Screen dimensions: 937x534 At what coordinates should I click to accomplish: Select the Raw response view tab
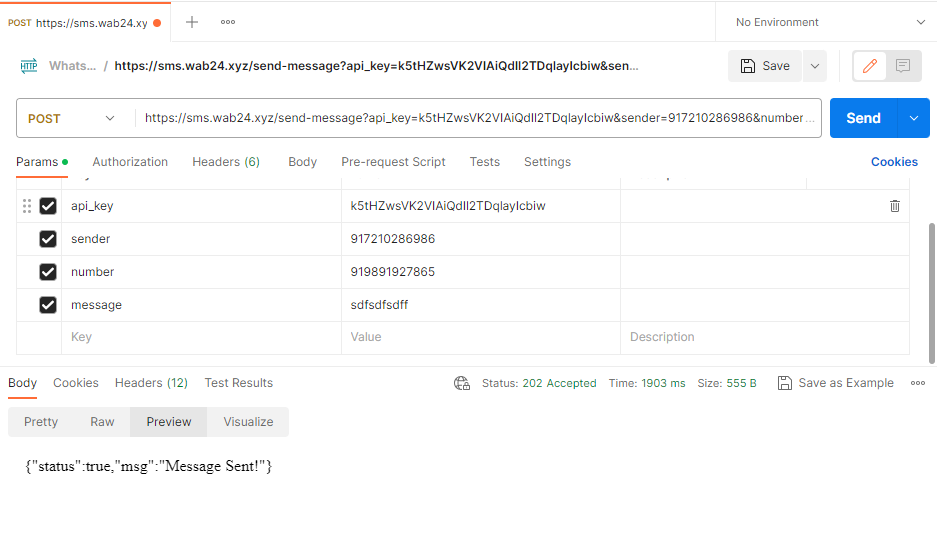click(x=102, y=422)
